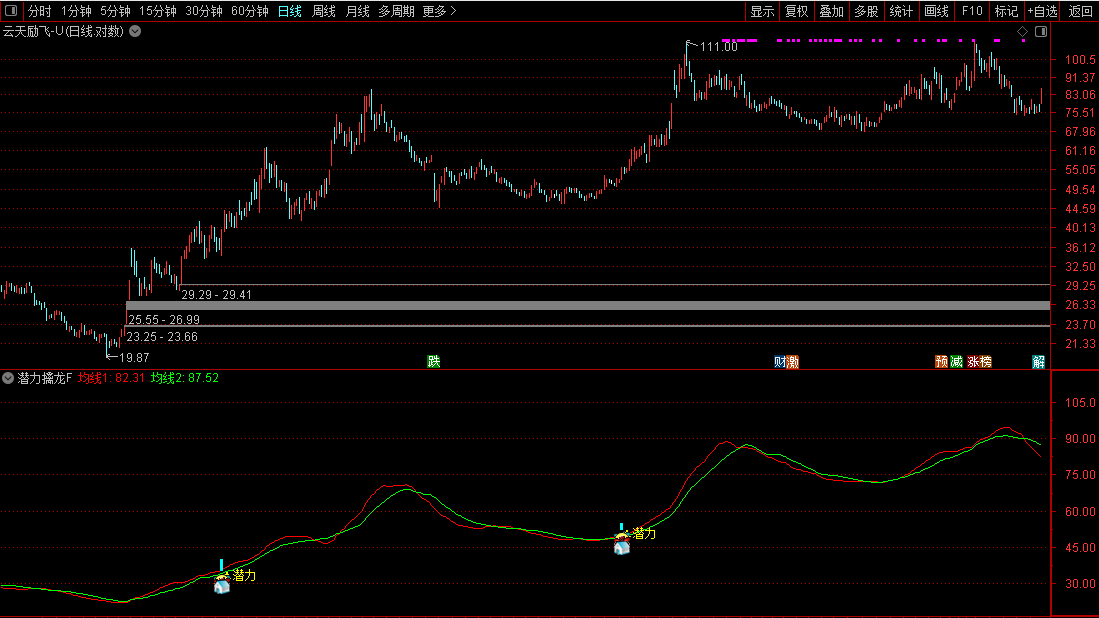Viewport: 1099px width, 618px height.
Task: Expand the 潜力擒龙F indicator dropdown
Action: click(x=8, y=378)
